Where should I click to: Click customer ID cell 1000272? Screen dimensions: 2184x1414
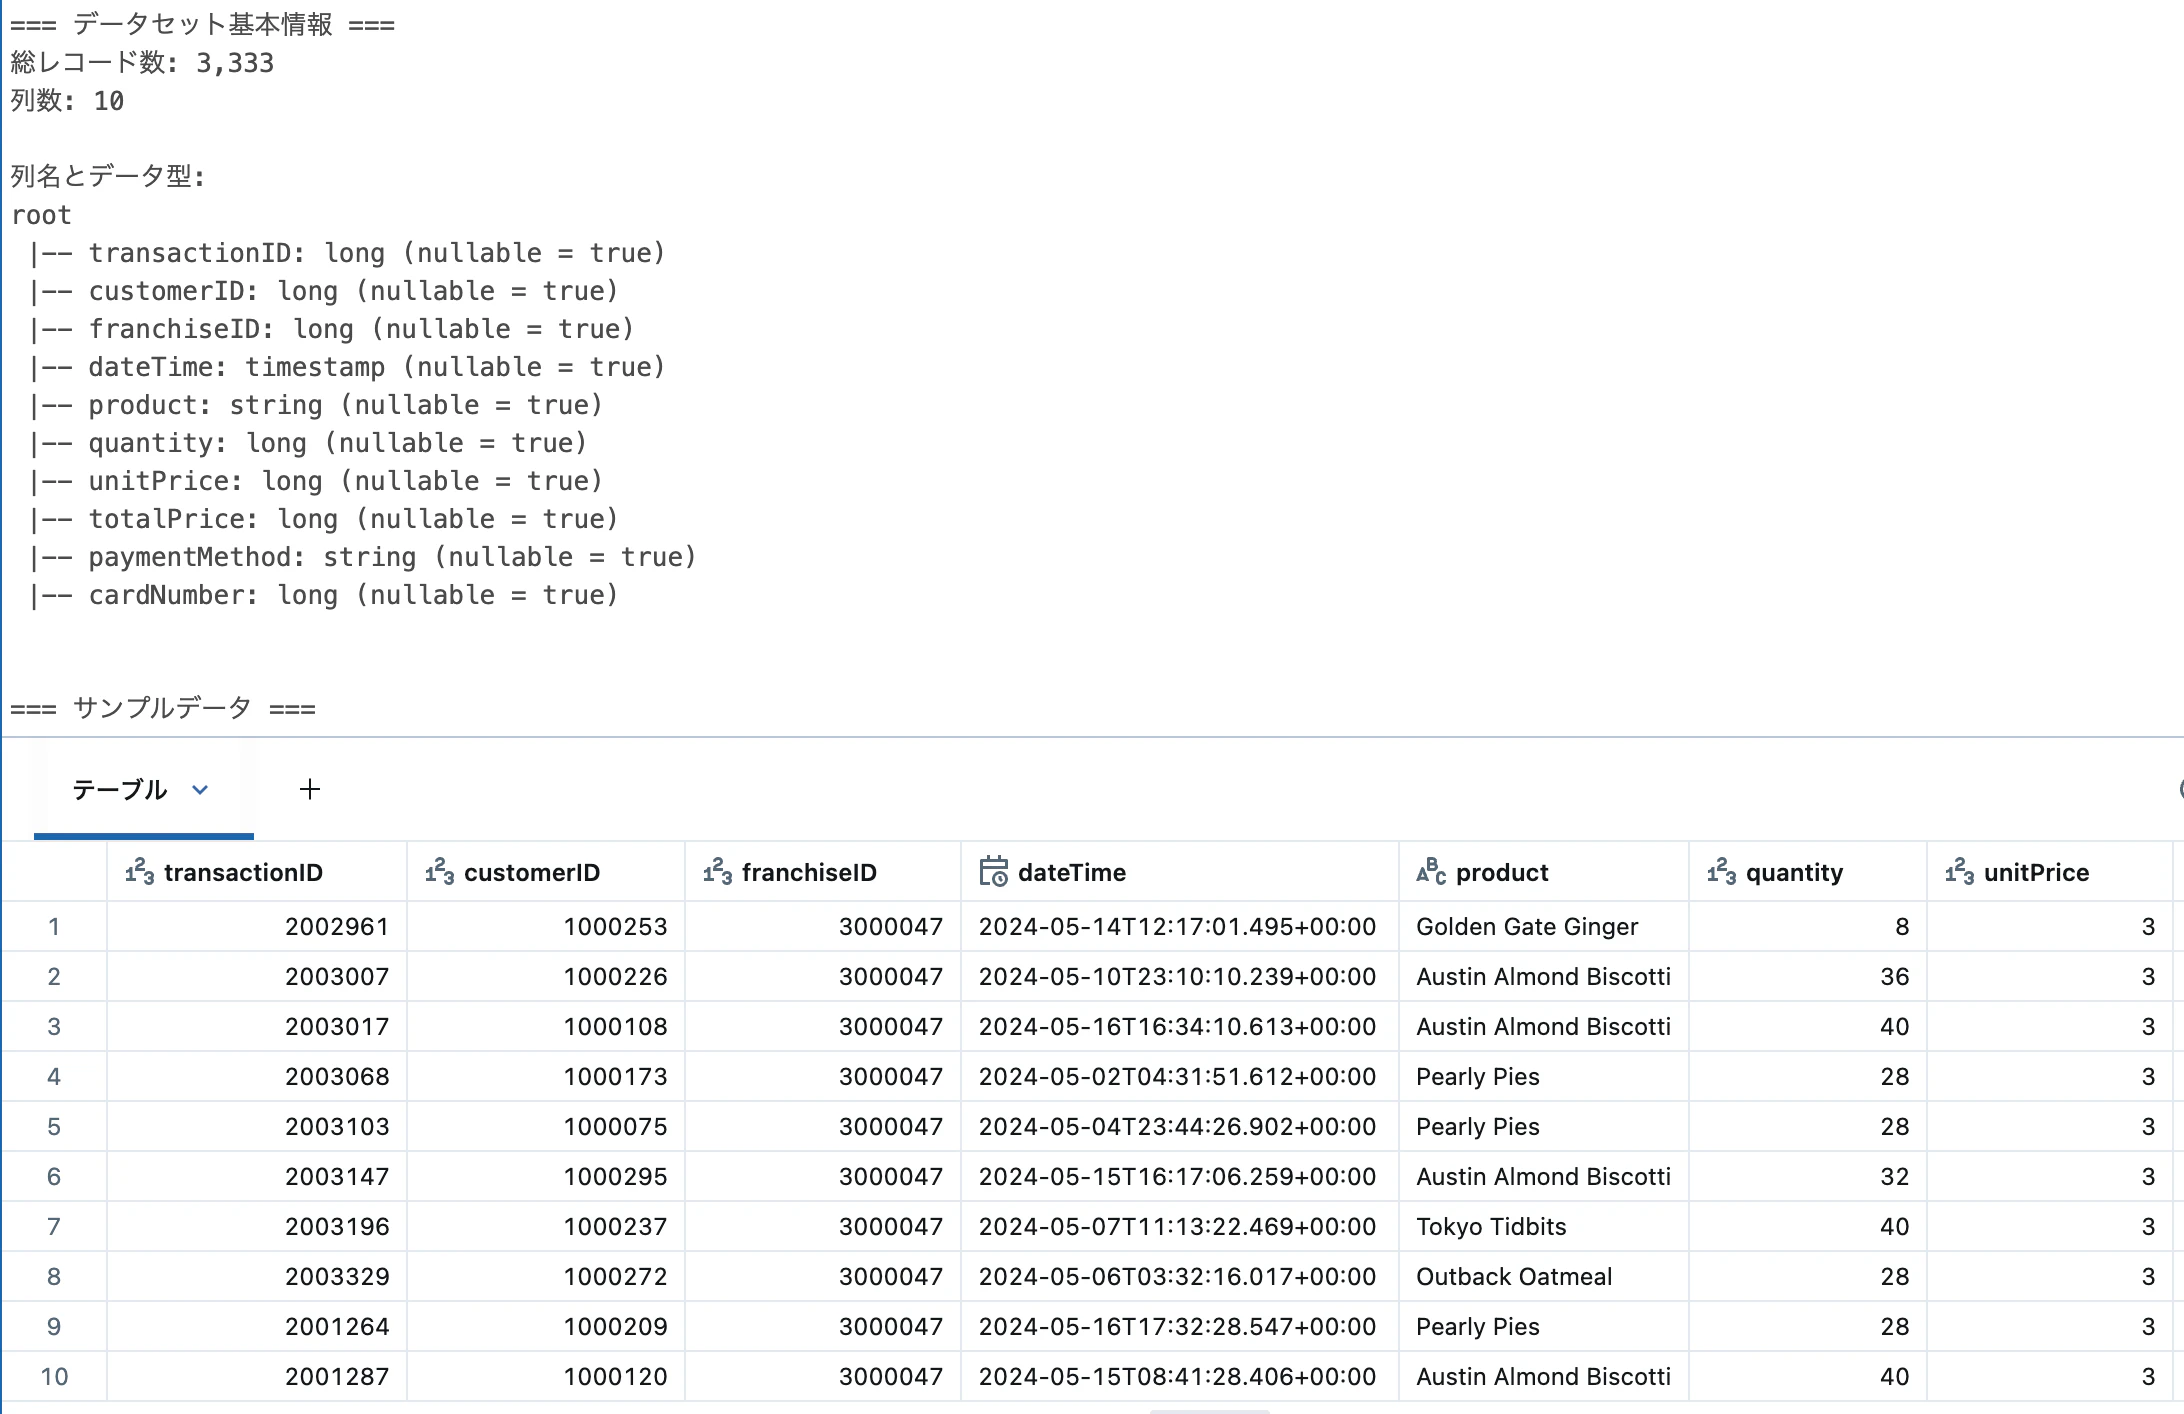point(546,1276)
